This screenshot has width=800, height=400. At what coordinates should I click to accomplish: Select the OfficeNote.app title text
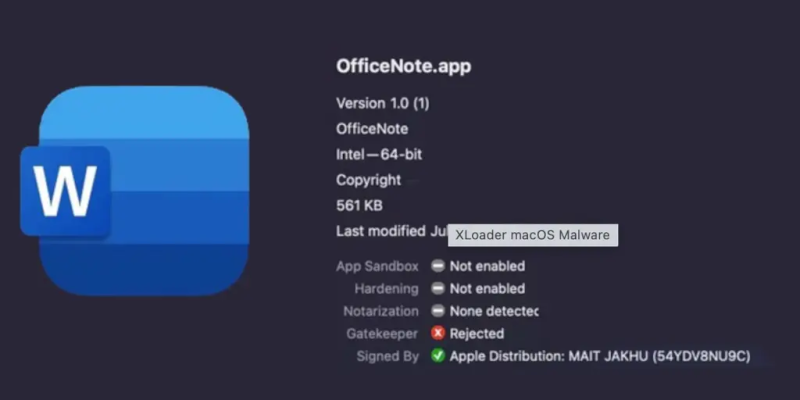tap(403, 67)
